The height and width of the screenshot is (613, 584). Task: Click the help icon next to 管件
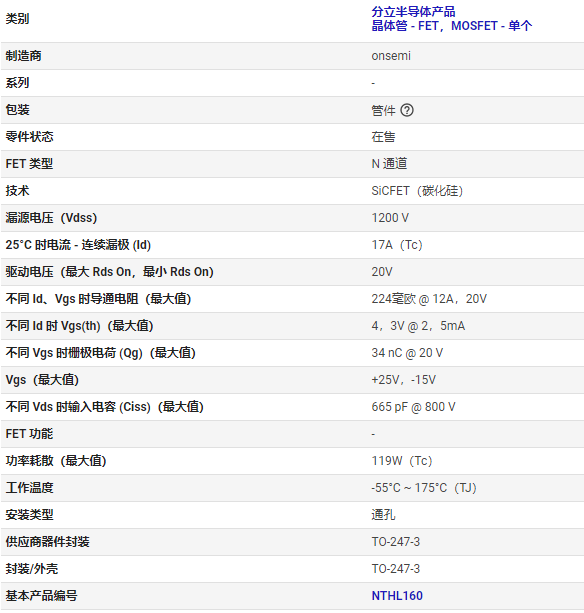coord(407,110)
